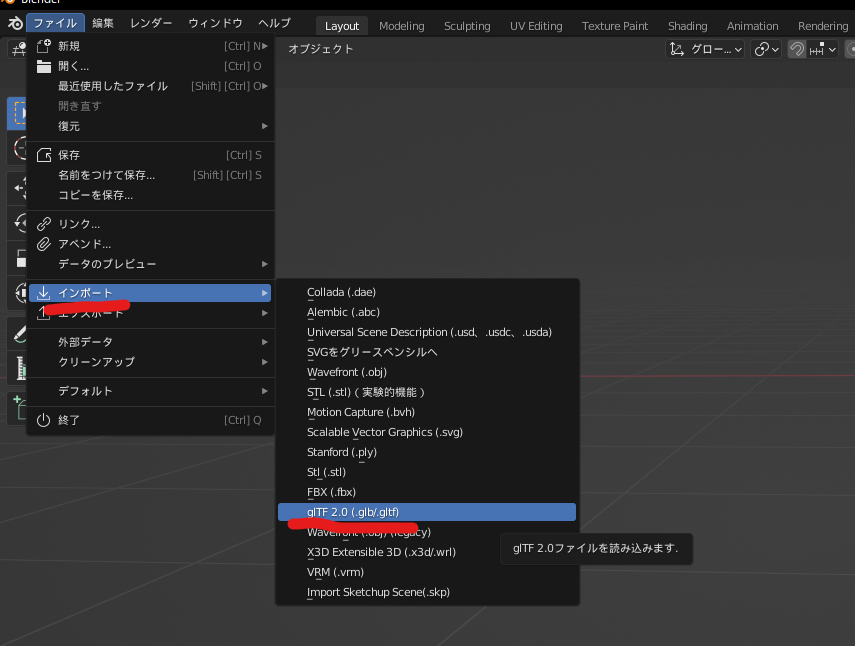The width and height of the screenshot is (855, 646).
Task: Choose コピーを保存...
Action: pyautogui.click(x=150, y=195)
